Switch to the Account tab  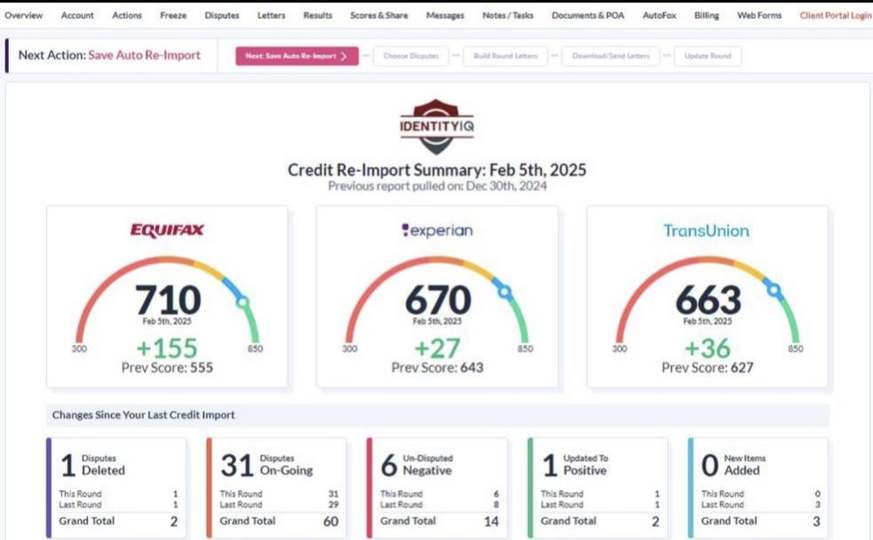pos(77,16)
